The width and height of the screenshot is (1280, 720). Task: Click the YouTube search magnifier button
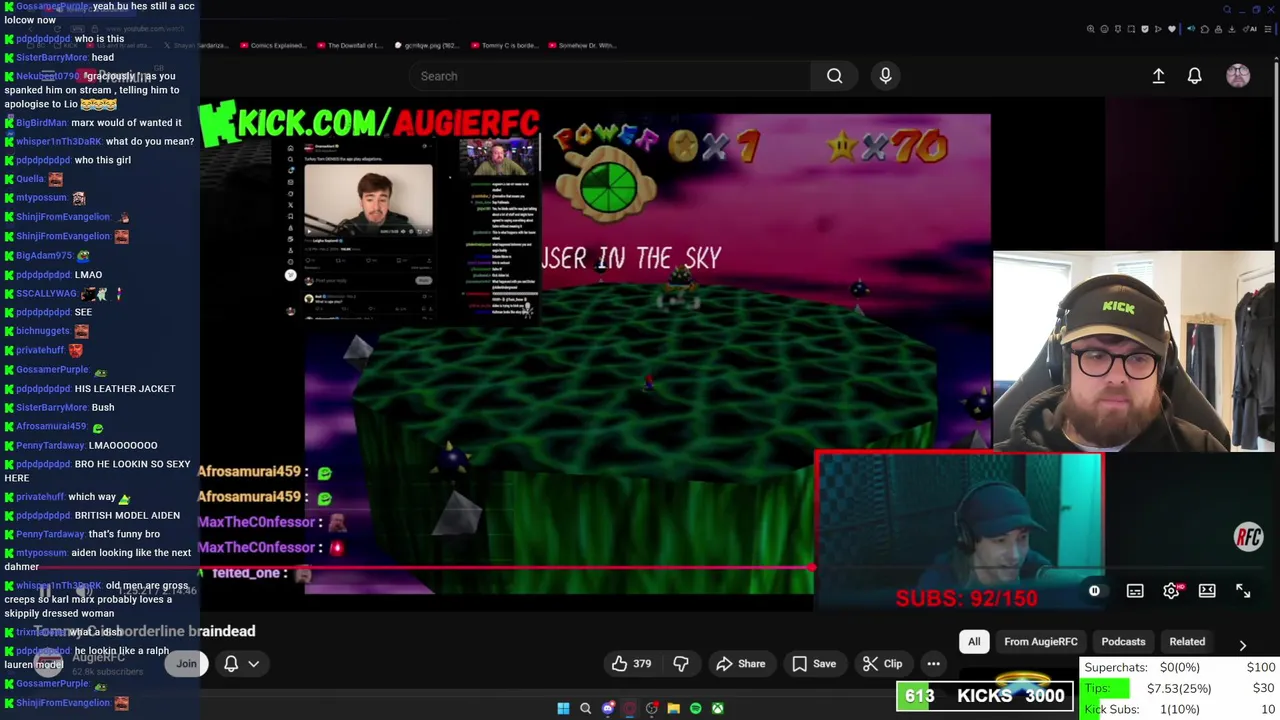pos(834,76)
